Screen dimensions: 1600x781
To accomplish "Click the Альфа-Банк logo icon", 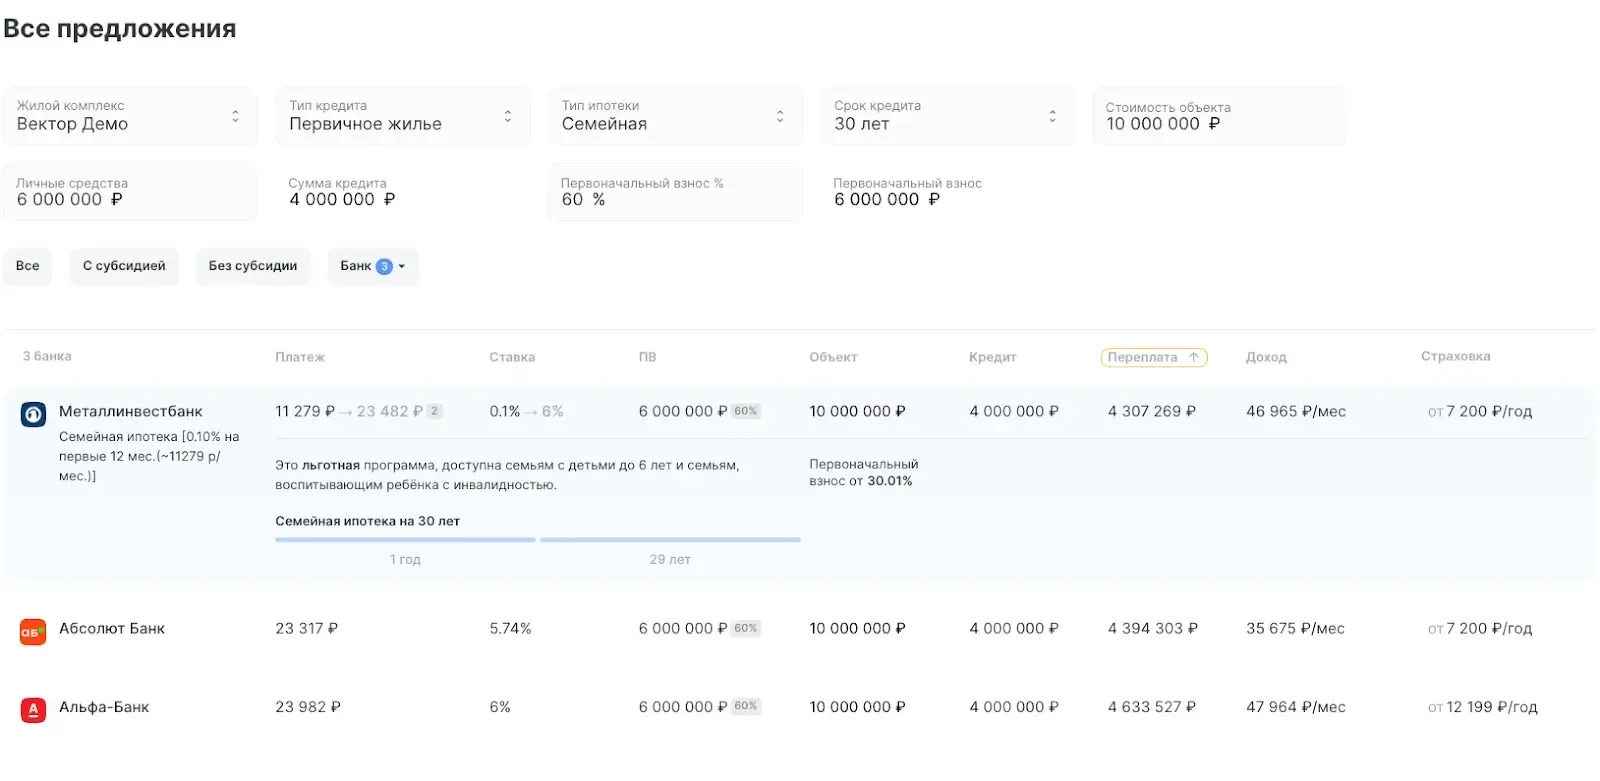I will click(33, 710).
